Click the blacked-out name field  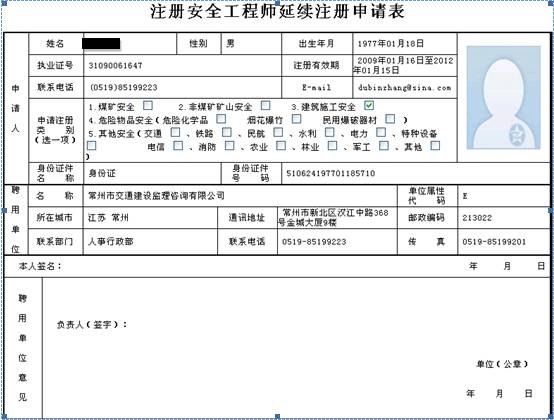(101, 43)
